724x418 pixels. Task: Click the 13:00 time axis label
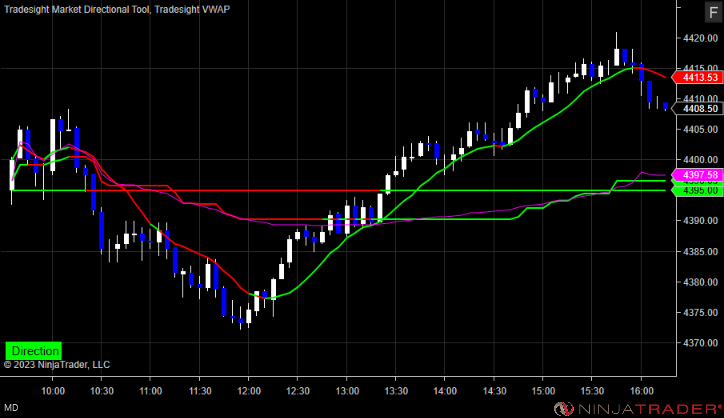347,391
